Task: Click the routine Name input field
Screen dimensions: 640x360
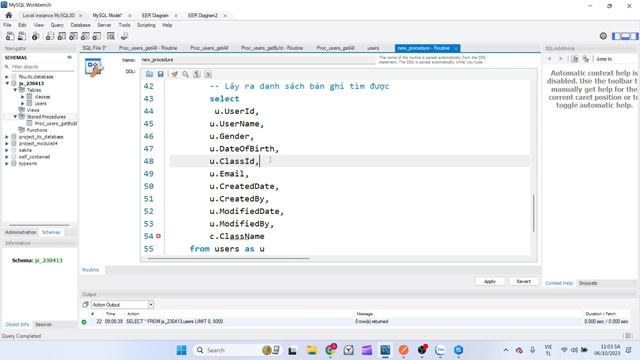Action: click(258, 60)
